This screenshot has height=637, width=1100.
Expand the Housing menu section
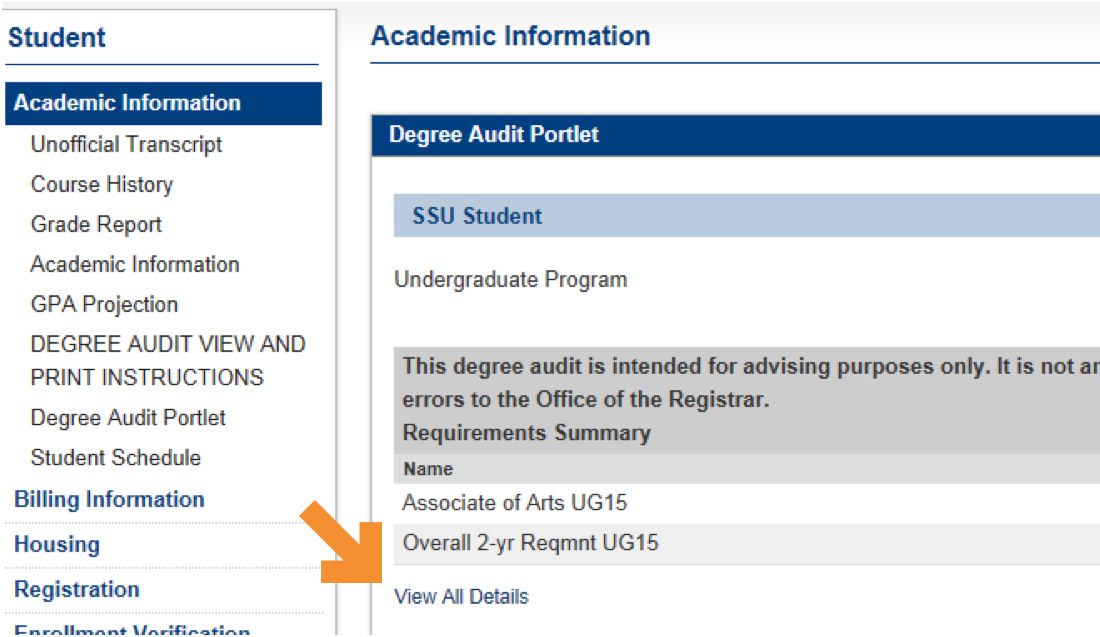tap(57, 544)
